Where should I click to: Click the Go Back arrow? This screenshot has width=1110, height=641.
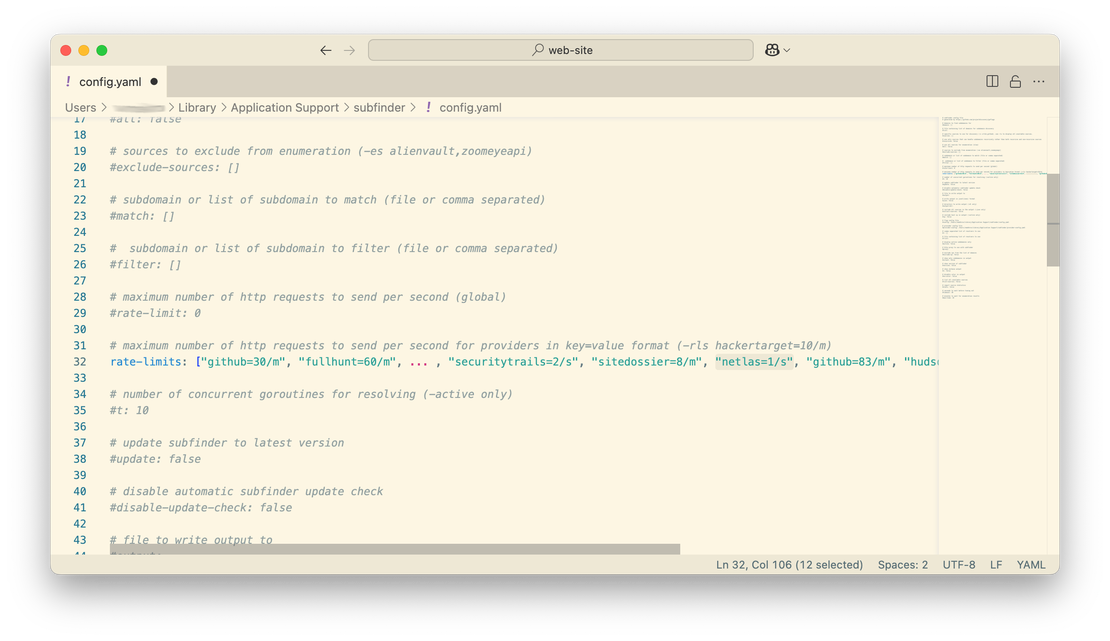326,50
